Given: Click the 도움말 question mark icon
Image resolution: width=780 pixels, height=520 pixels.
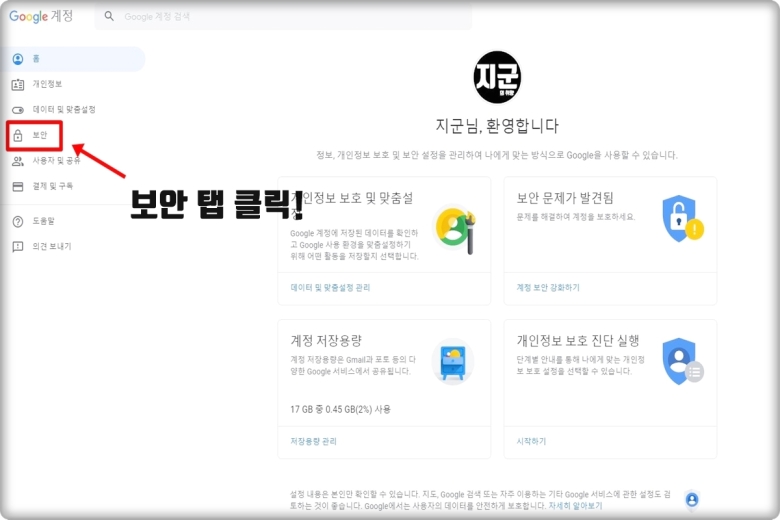Looking at the screenshot, I should point(18,221).
